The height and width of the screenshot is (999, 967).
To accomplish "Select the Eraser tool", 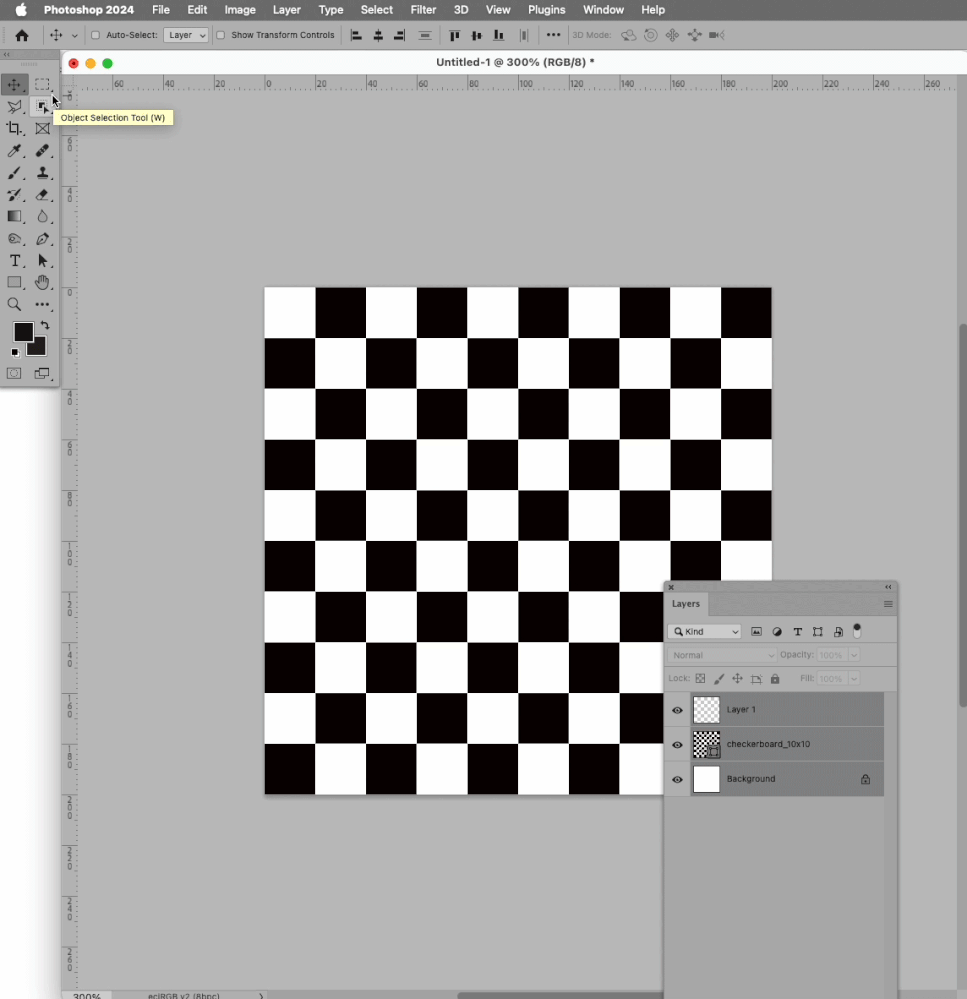I will coord(42,195).
